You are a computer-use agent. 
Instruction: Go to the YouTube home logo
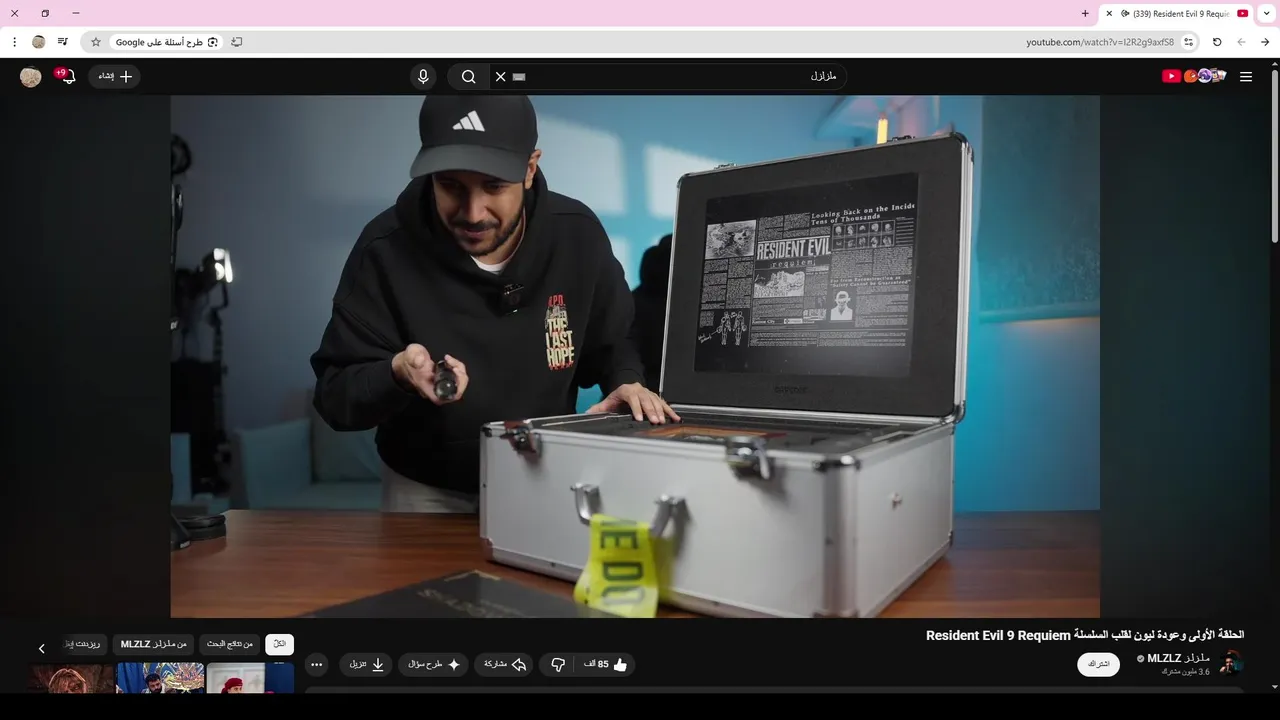click(1194, 76)
